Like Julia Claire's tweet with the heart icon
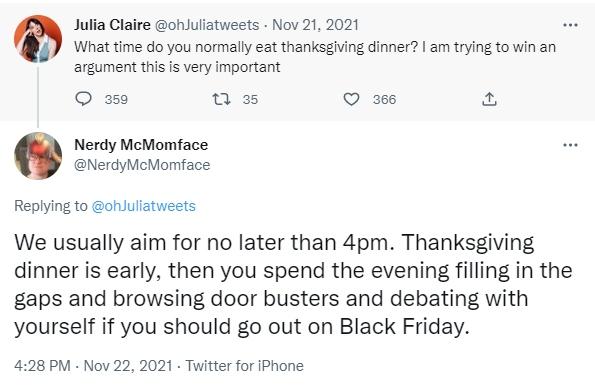The height and width of the screenshot is (387, 595). coord(351,99)
